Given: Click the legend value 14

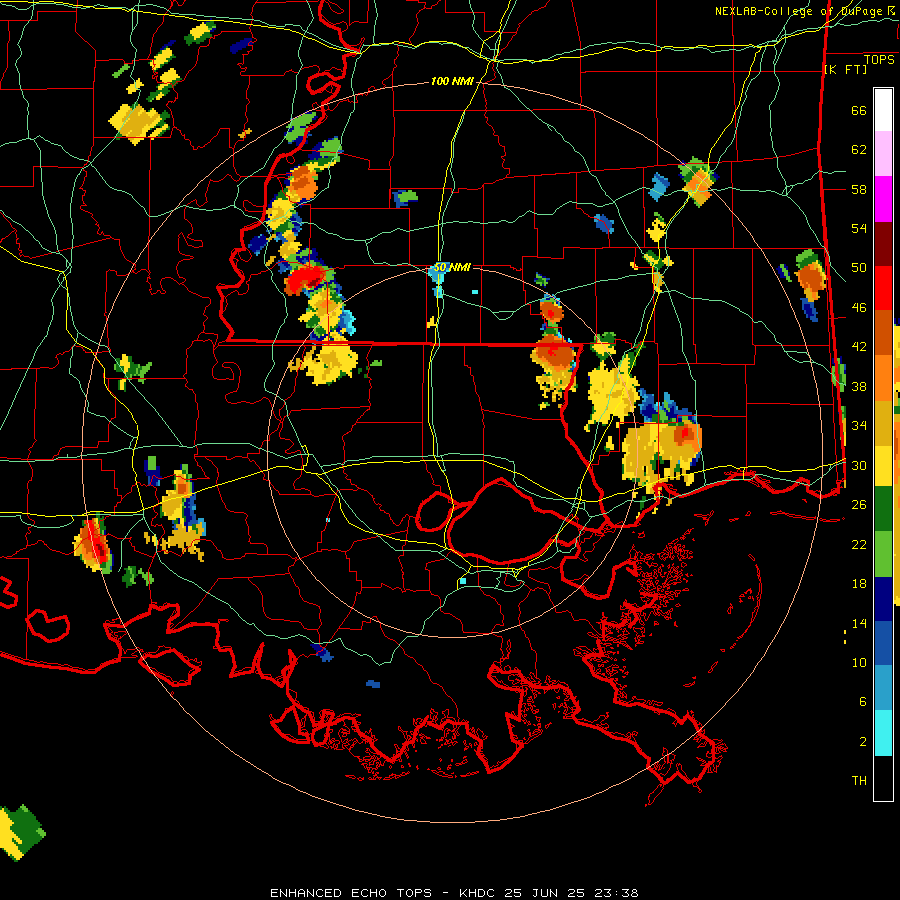Looking at the screenshot, I should point(859,623).
